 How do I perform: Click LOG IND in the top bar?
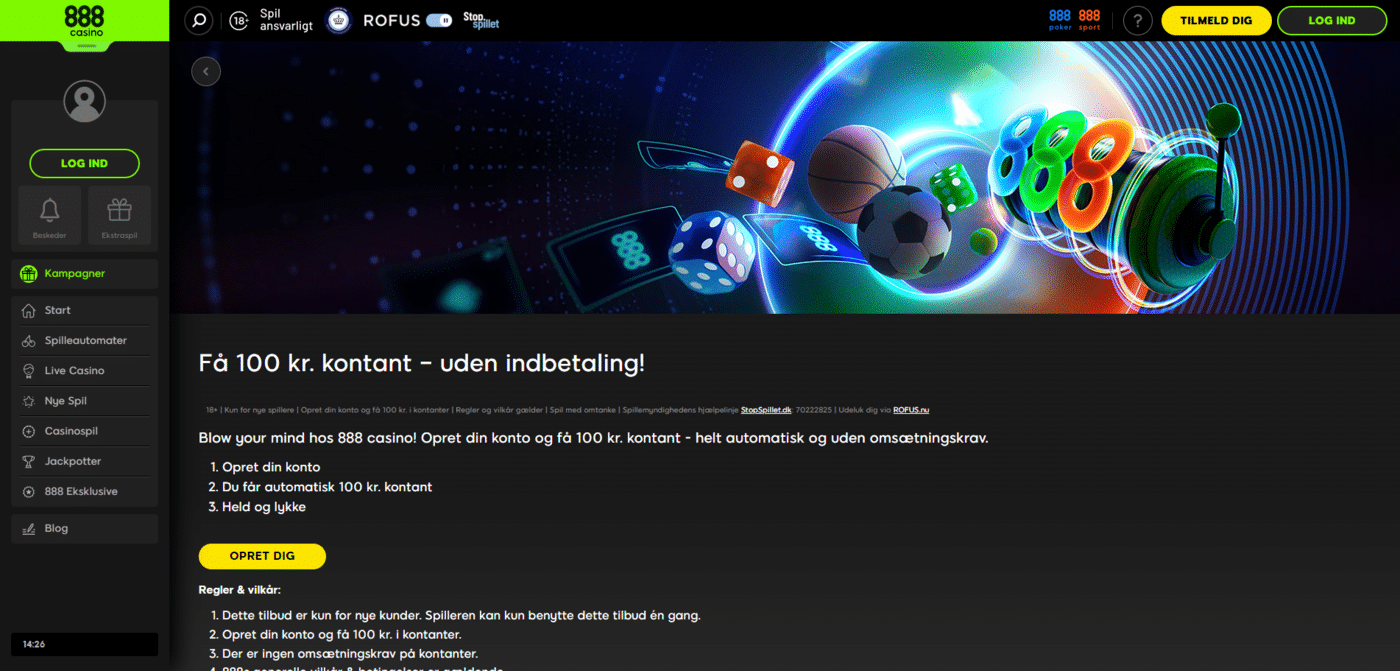(x=1332, y=20)
